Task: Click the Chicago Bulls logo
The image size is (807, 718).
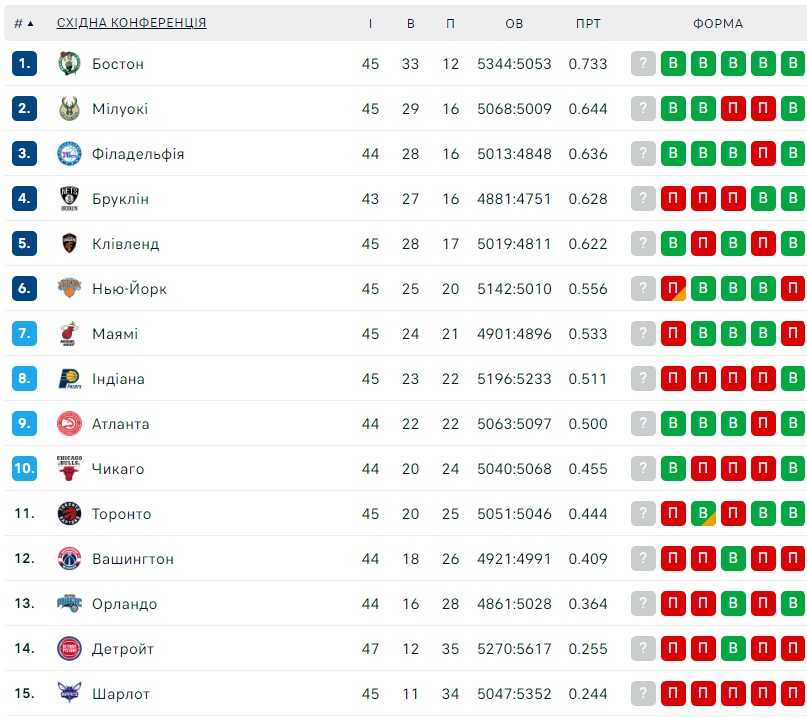Action: [69, 468]
